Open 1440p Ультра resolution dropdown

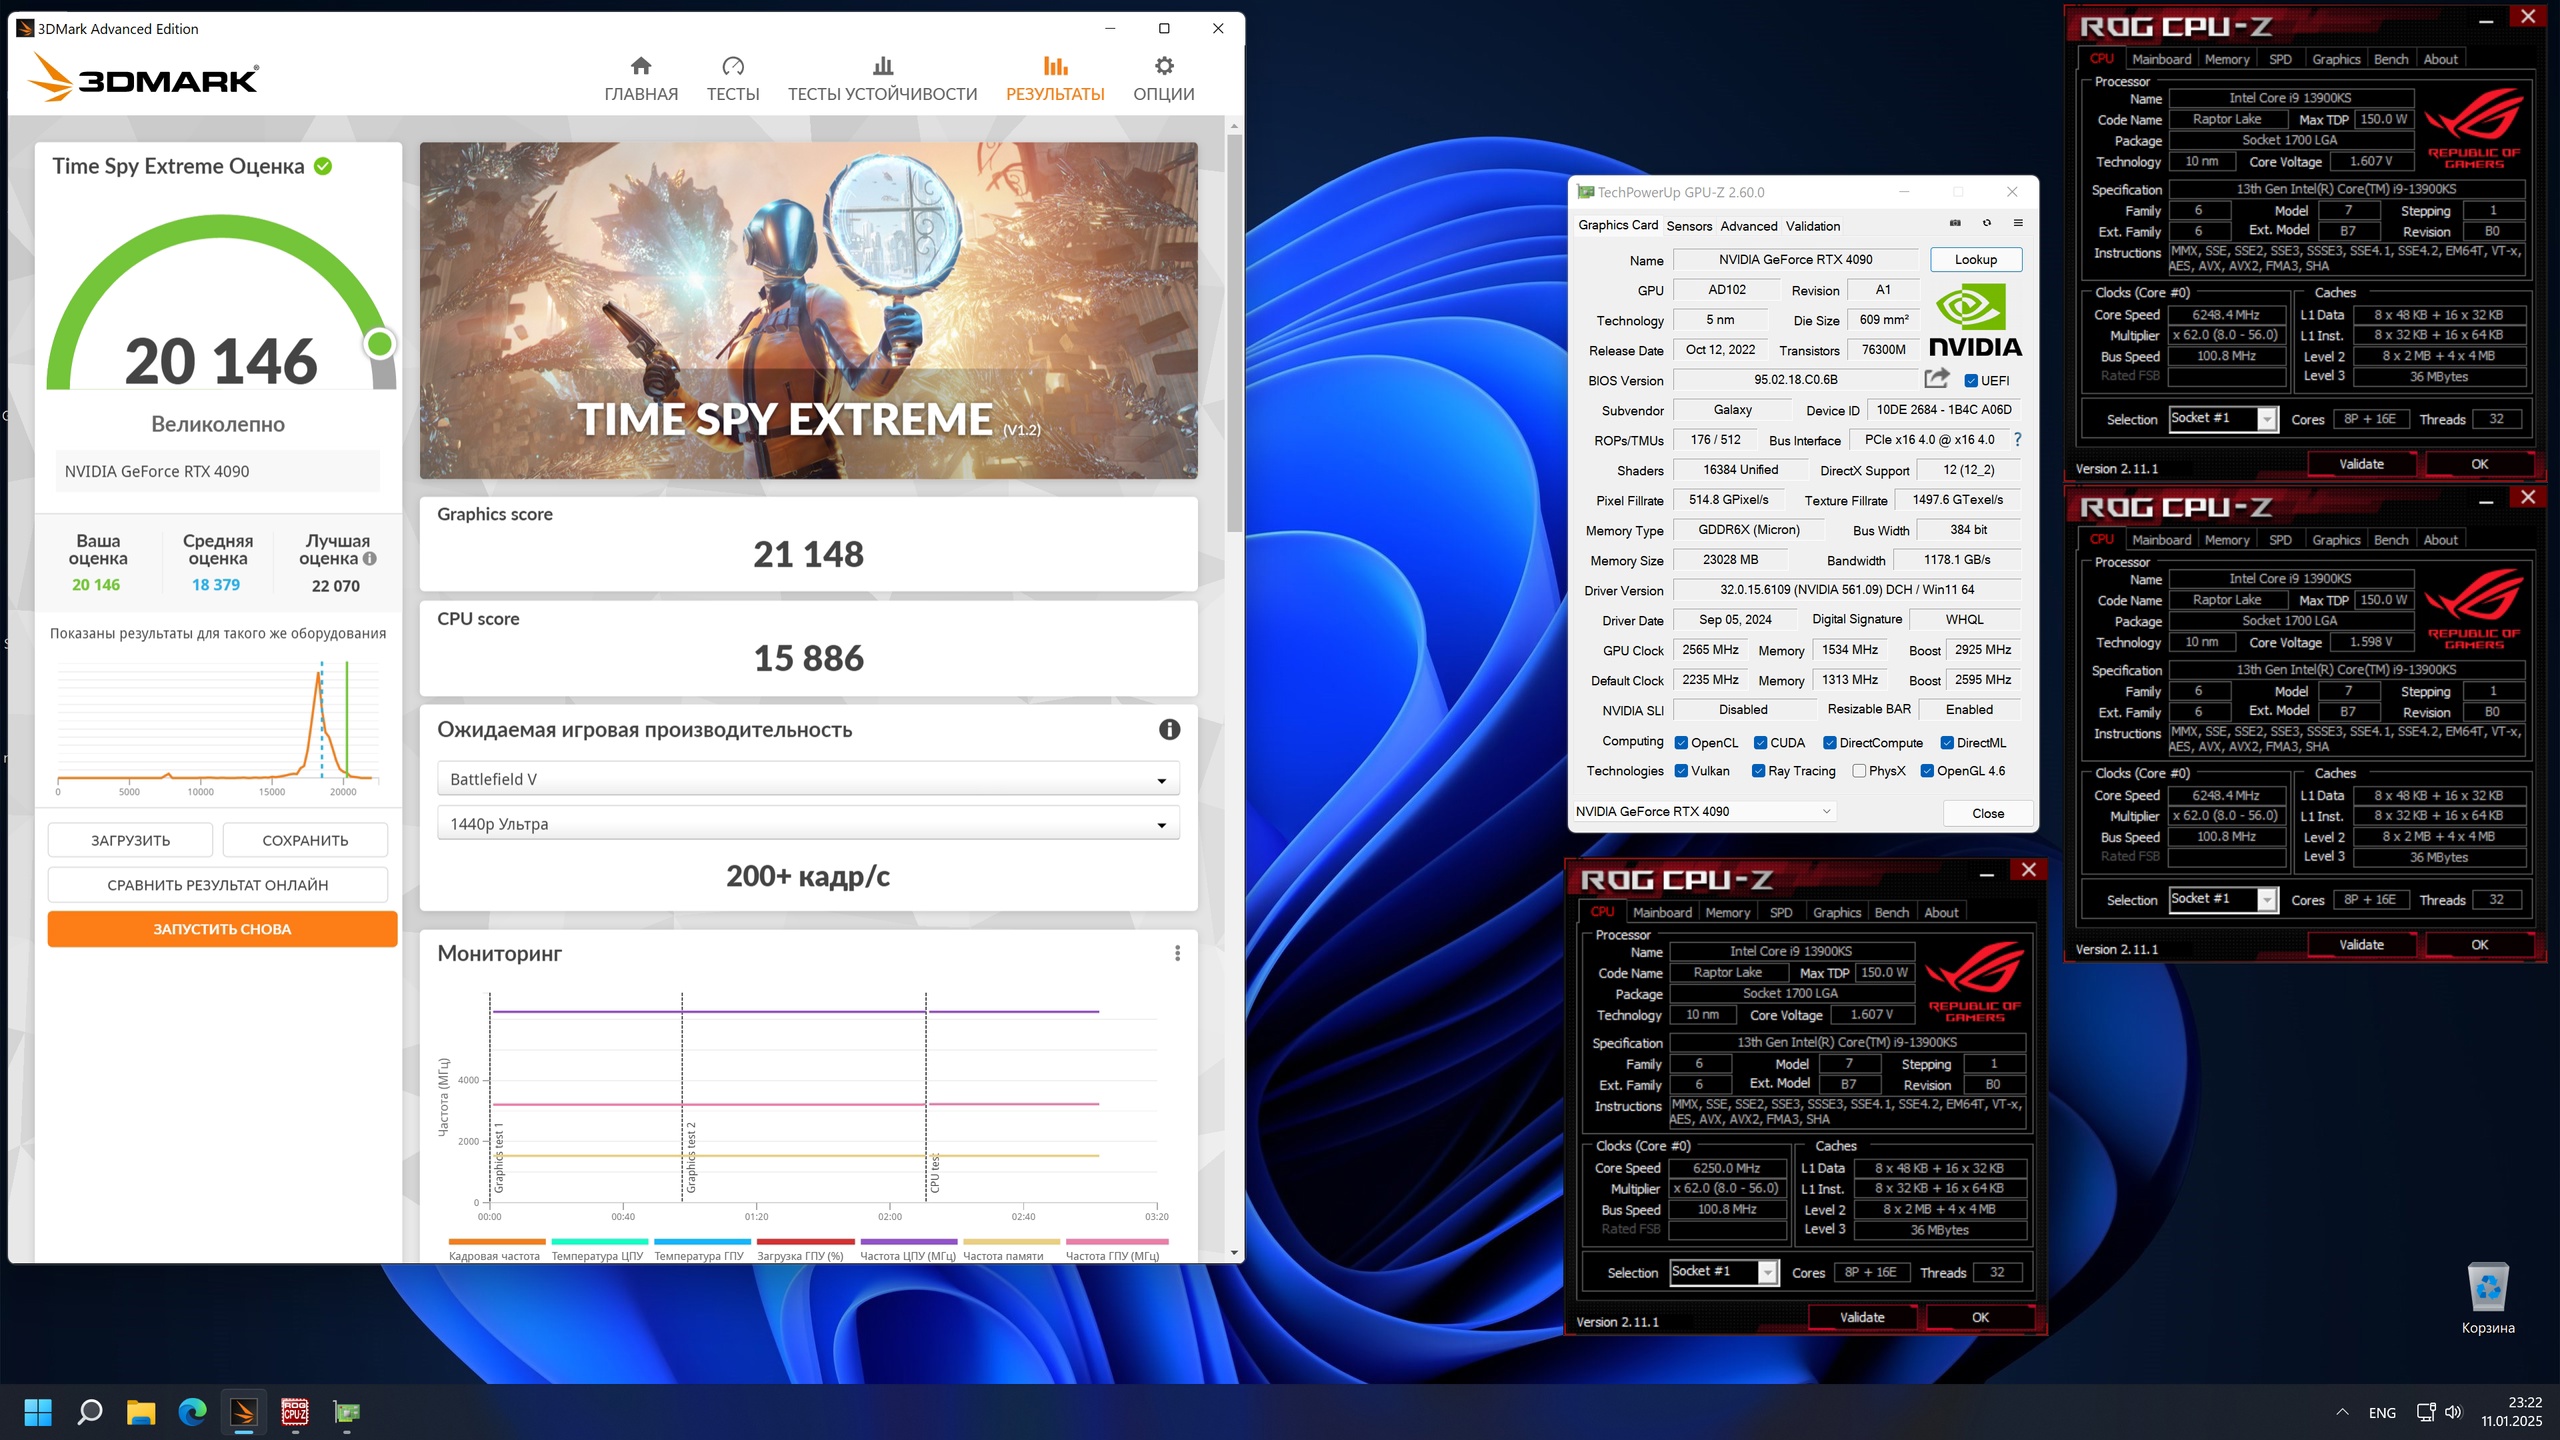[808, 824]
